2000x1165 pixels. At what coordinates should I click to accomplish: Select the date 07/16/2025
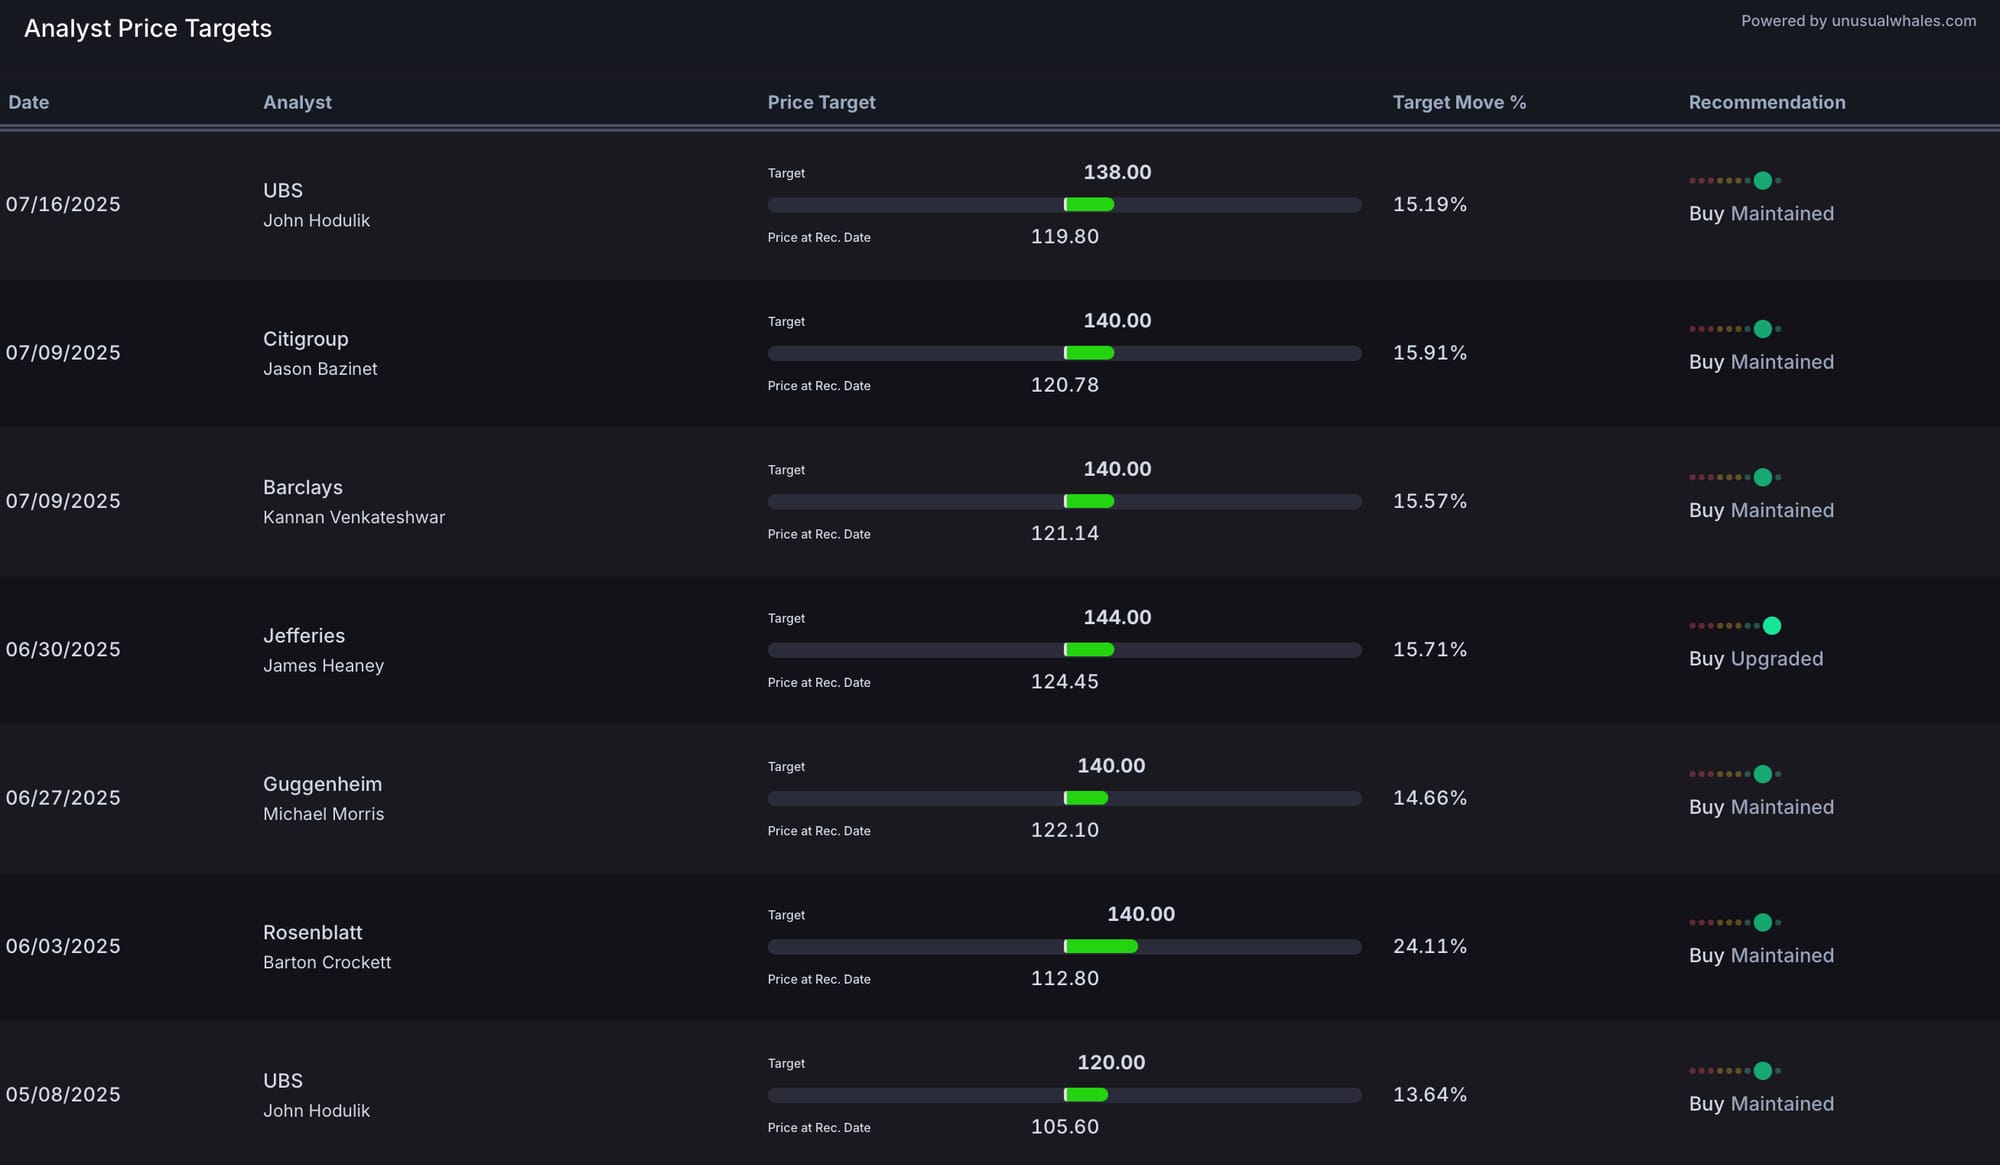pyautogui.click(x=63, y=205)
